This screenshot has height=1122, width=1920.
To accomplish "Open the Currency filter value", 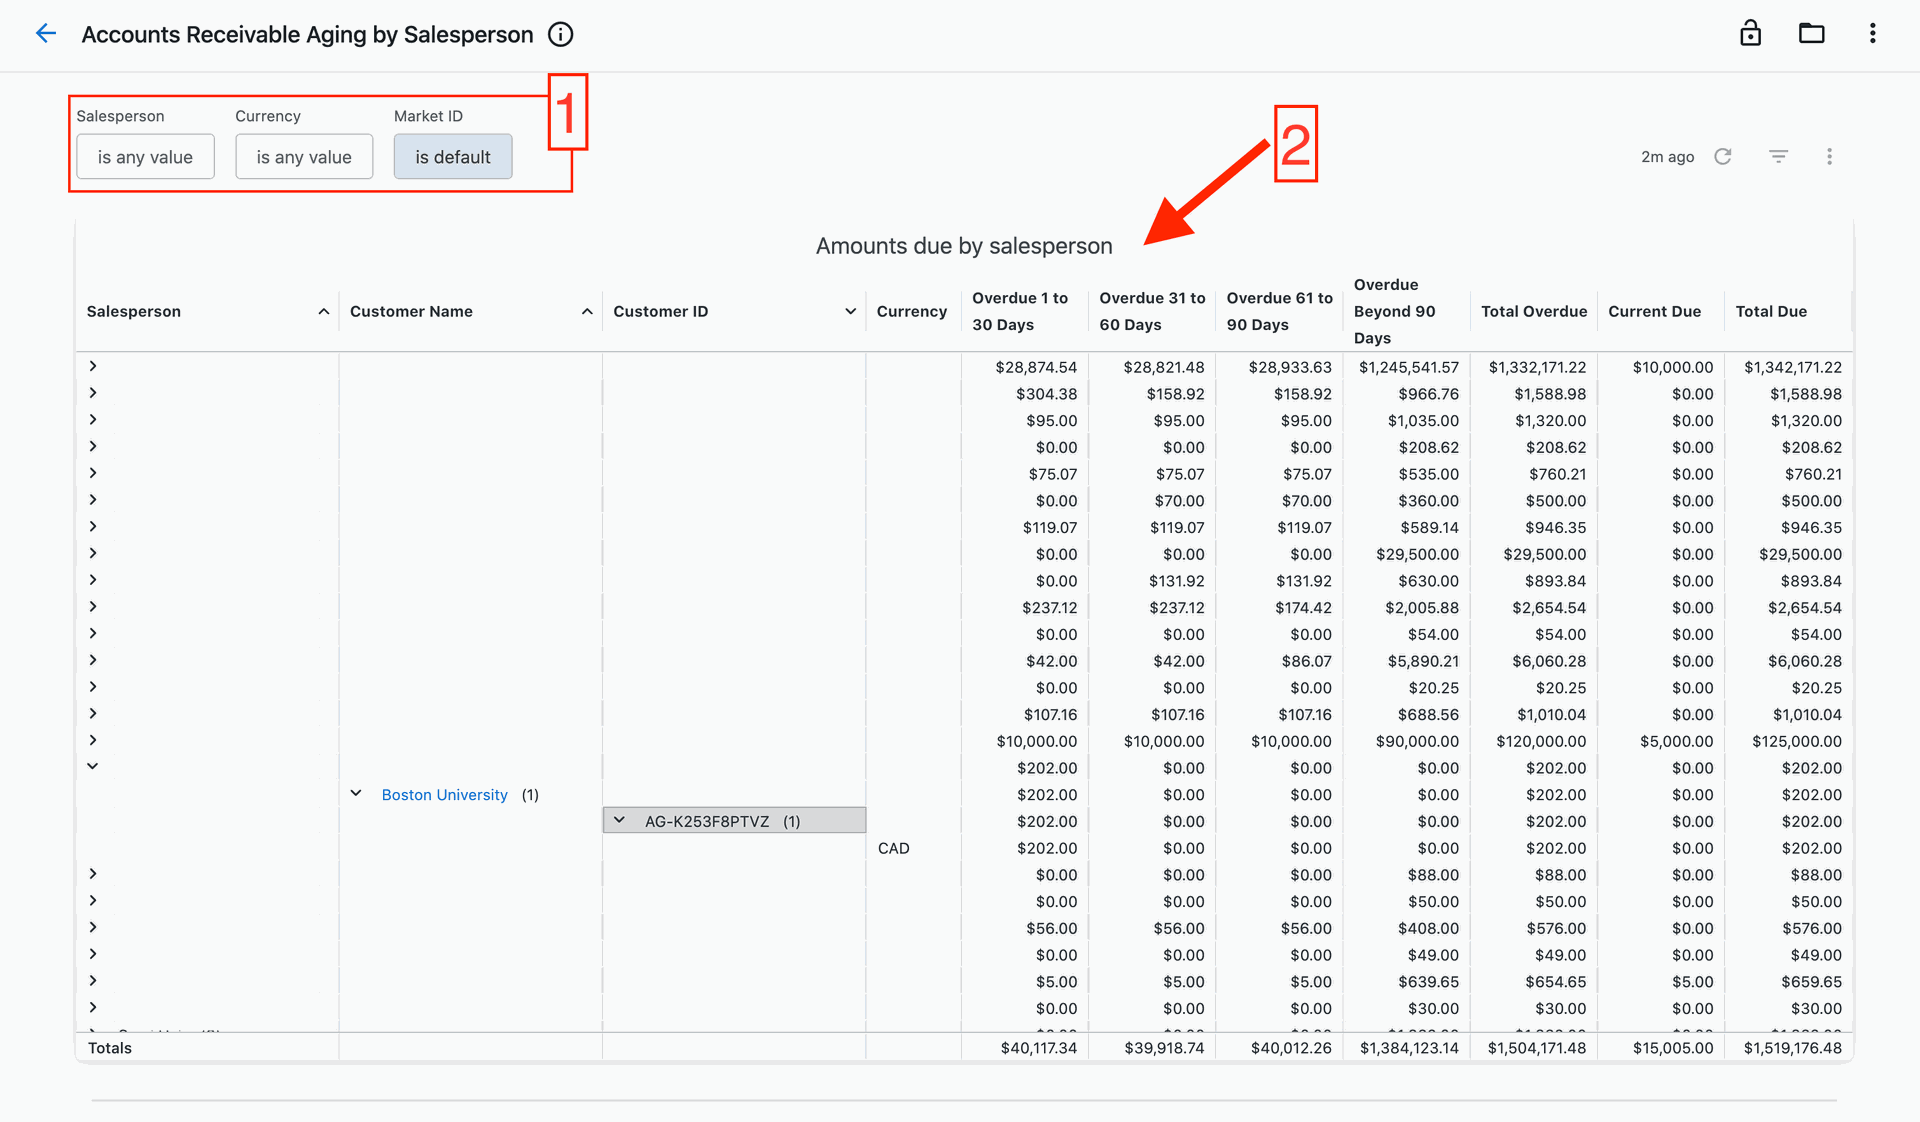I will [304, 157].
